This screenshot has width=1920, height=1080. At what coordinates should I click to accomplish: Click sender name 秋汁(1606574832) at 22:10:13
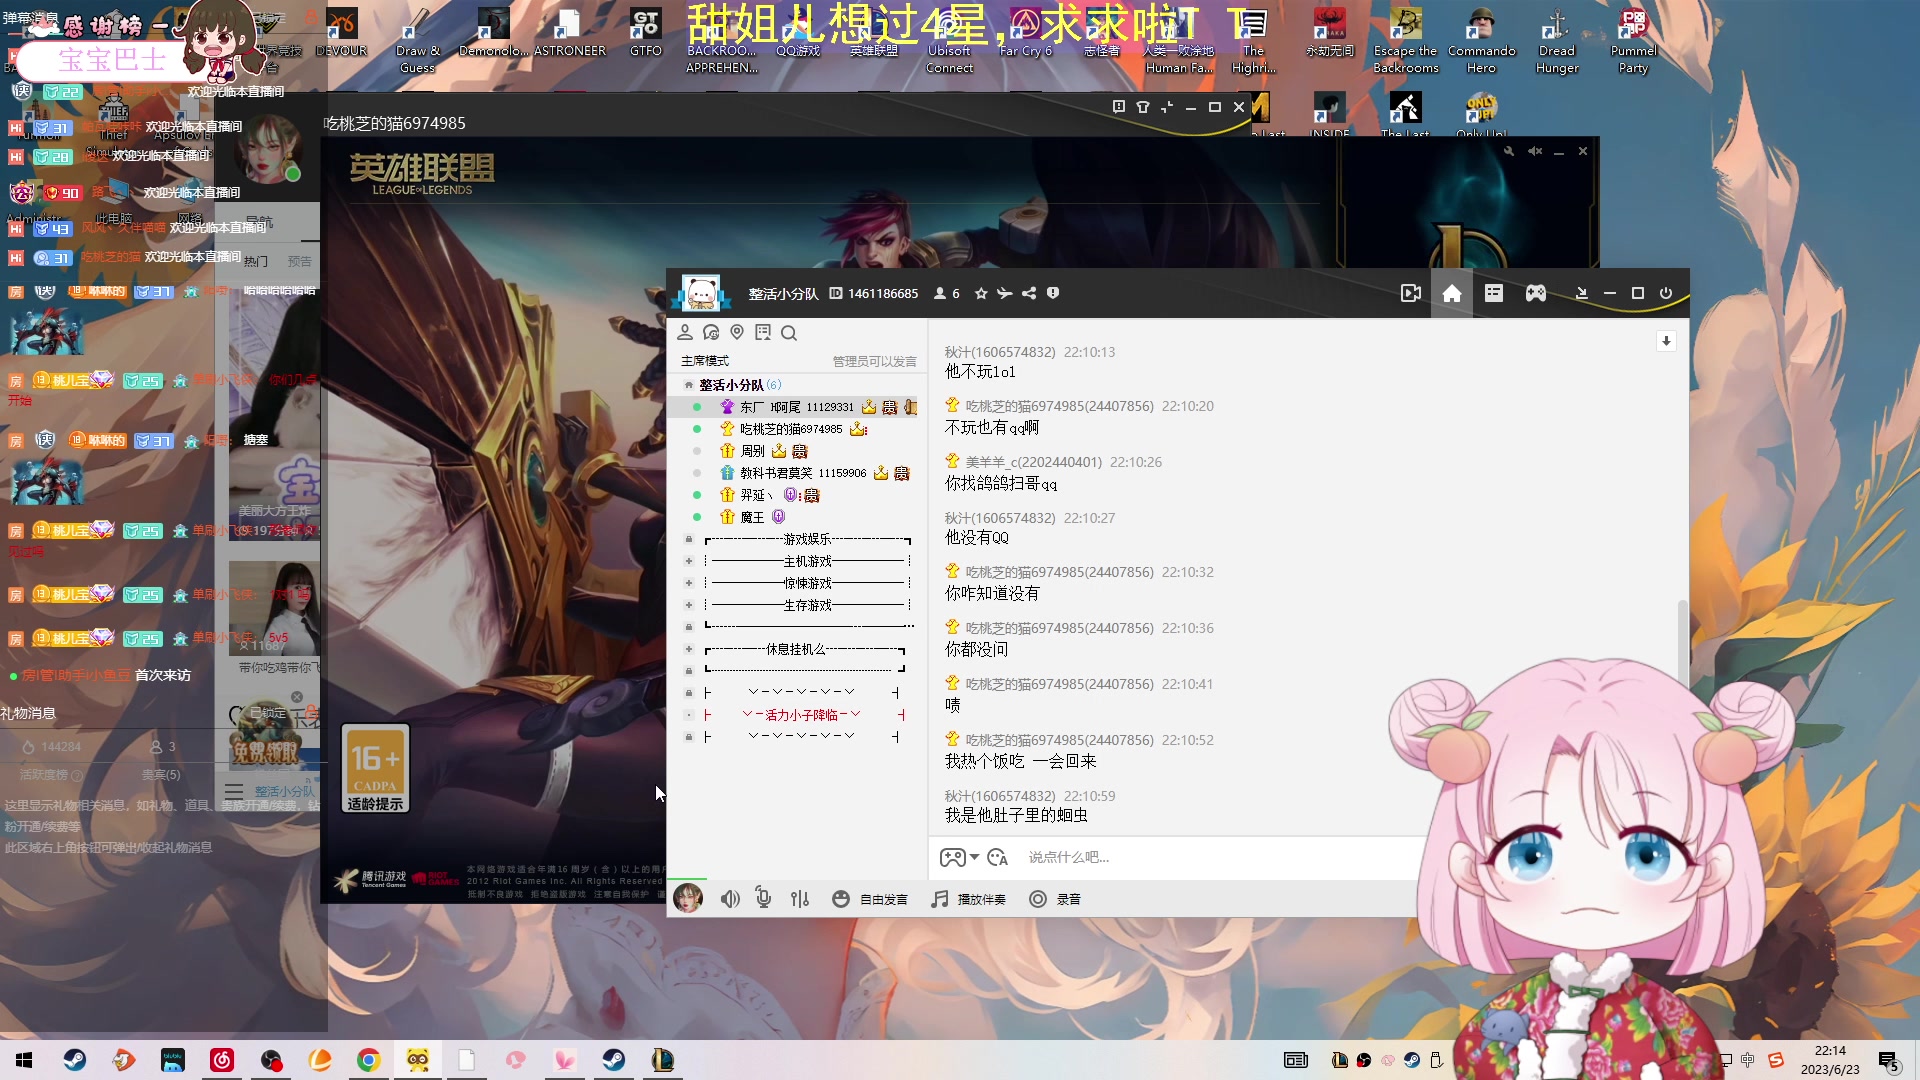pyautogui.click(x=1000, y=352)
